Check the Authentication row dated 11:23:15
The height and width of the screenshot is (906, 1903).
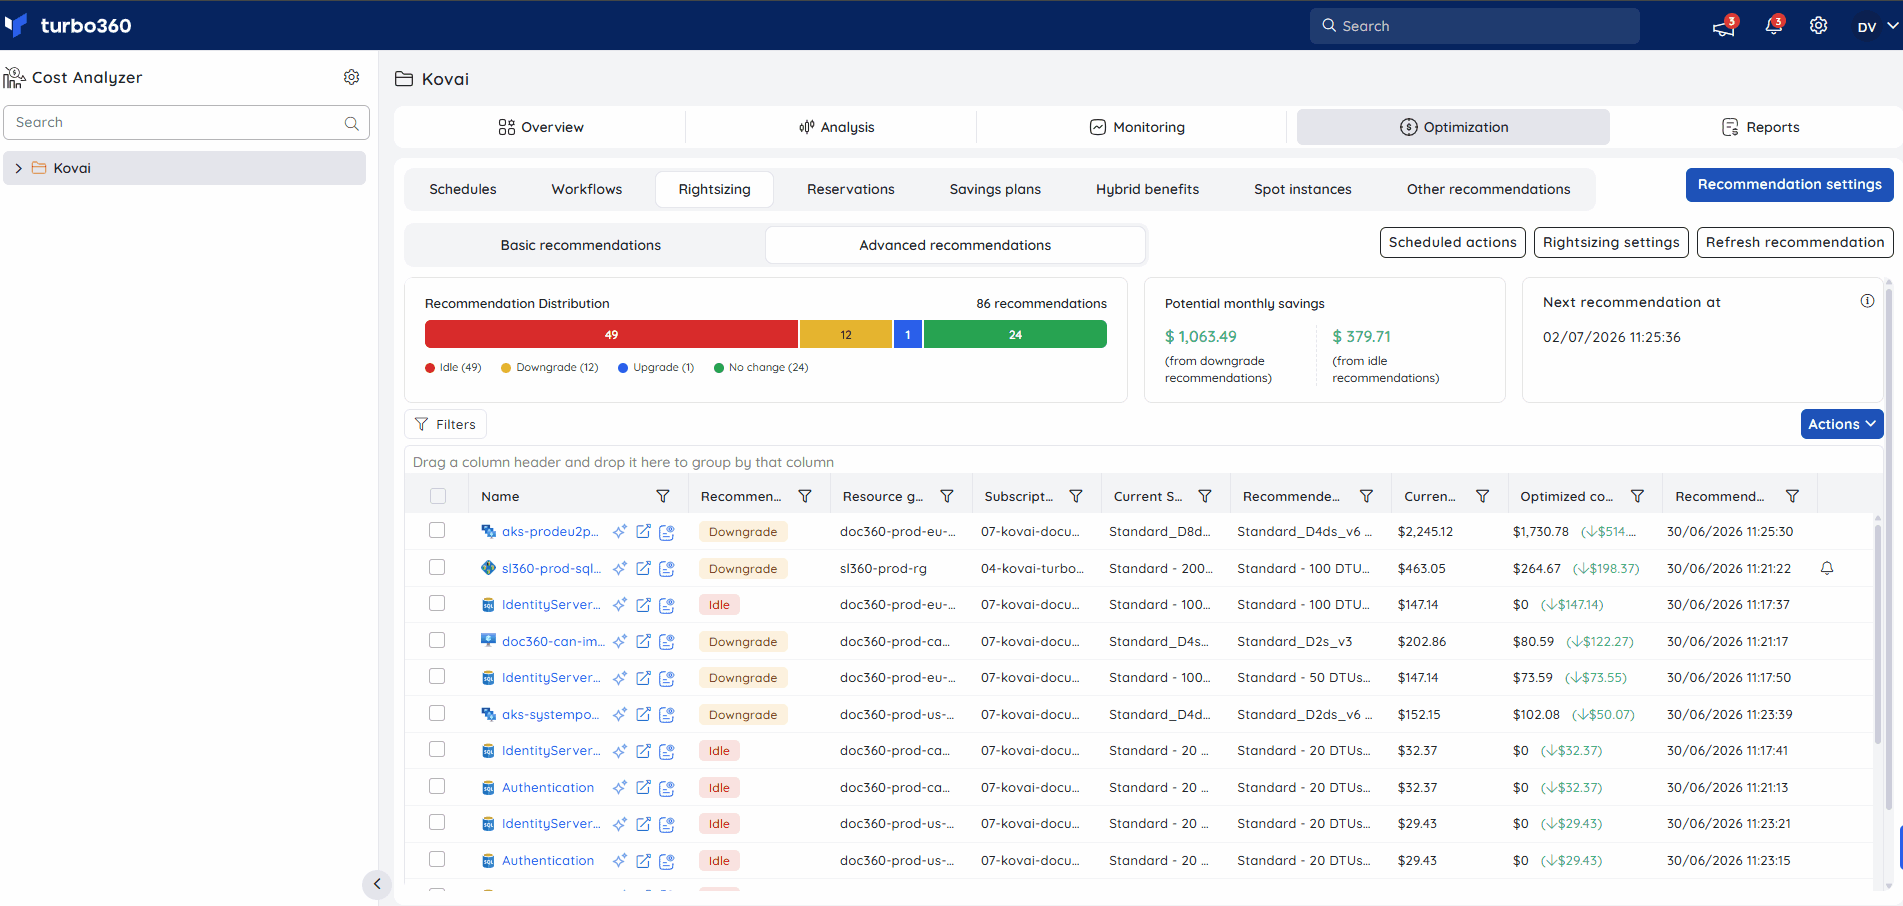[x=437, y=859]
